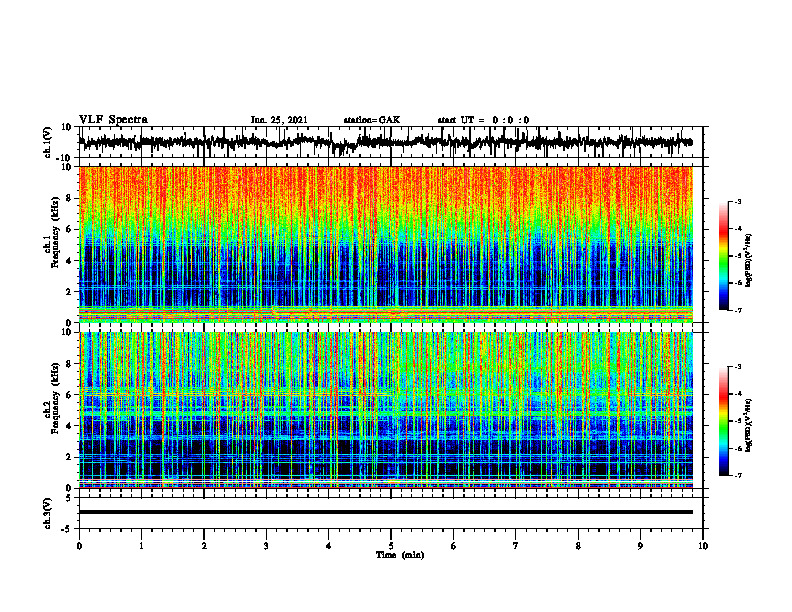Click the time axis tick label '0'

[79, 546]
